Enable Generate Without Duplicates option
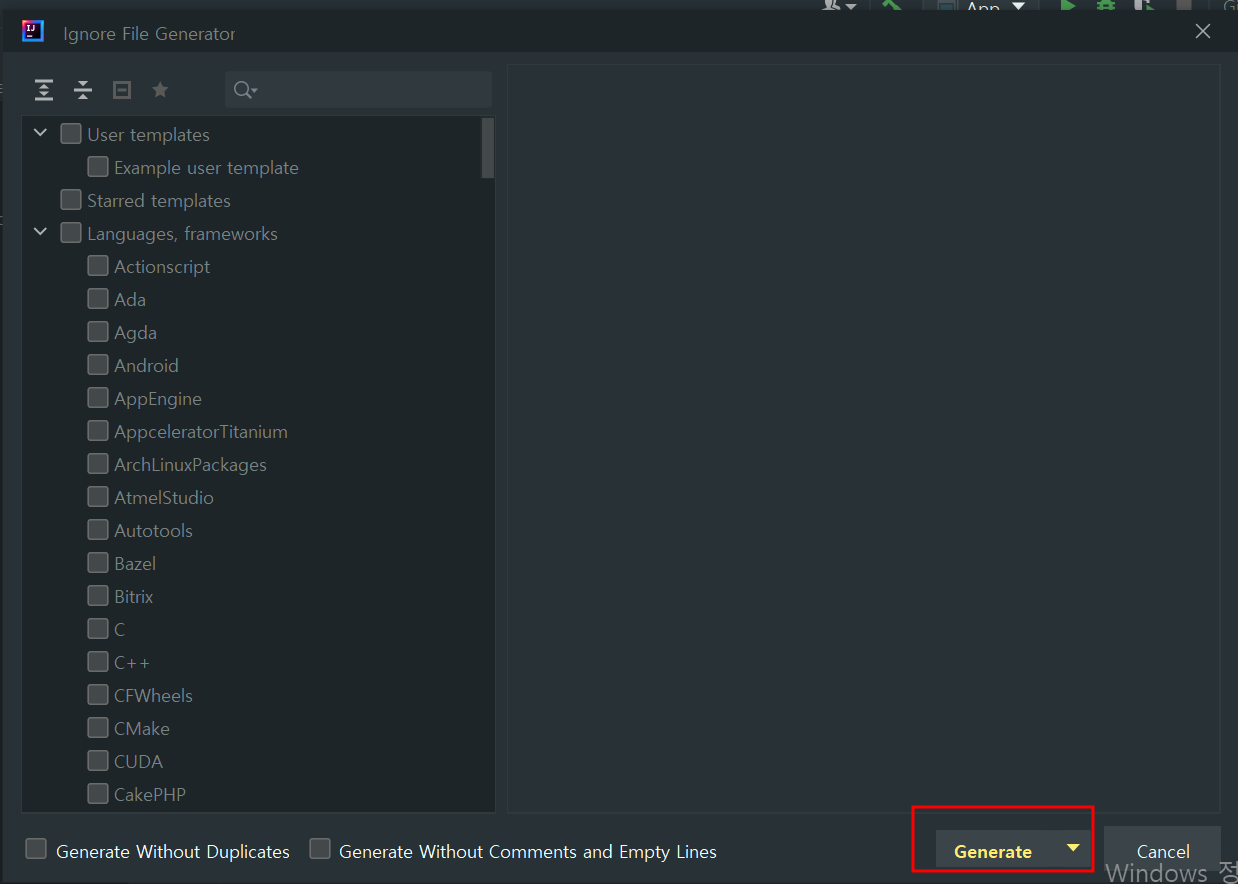This screenshot has height=884, width=1238. coord(37,849)
